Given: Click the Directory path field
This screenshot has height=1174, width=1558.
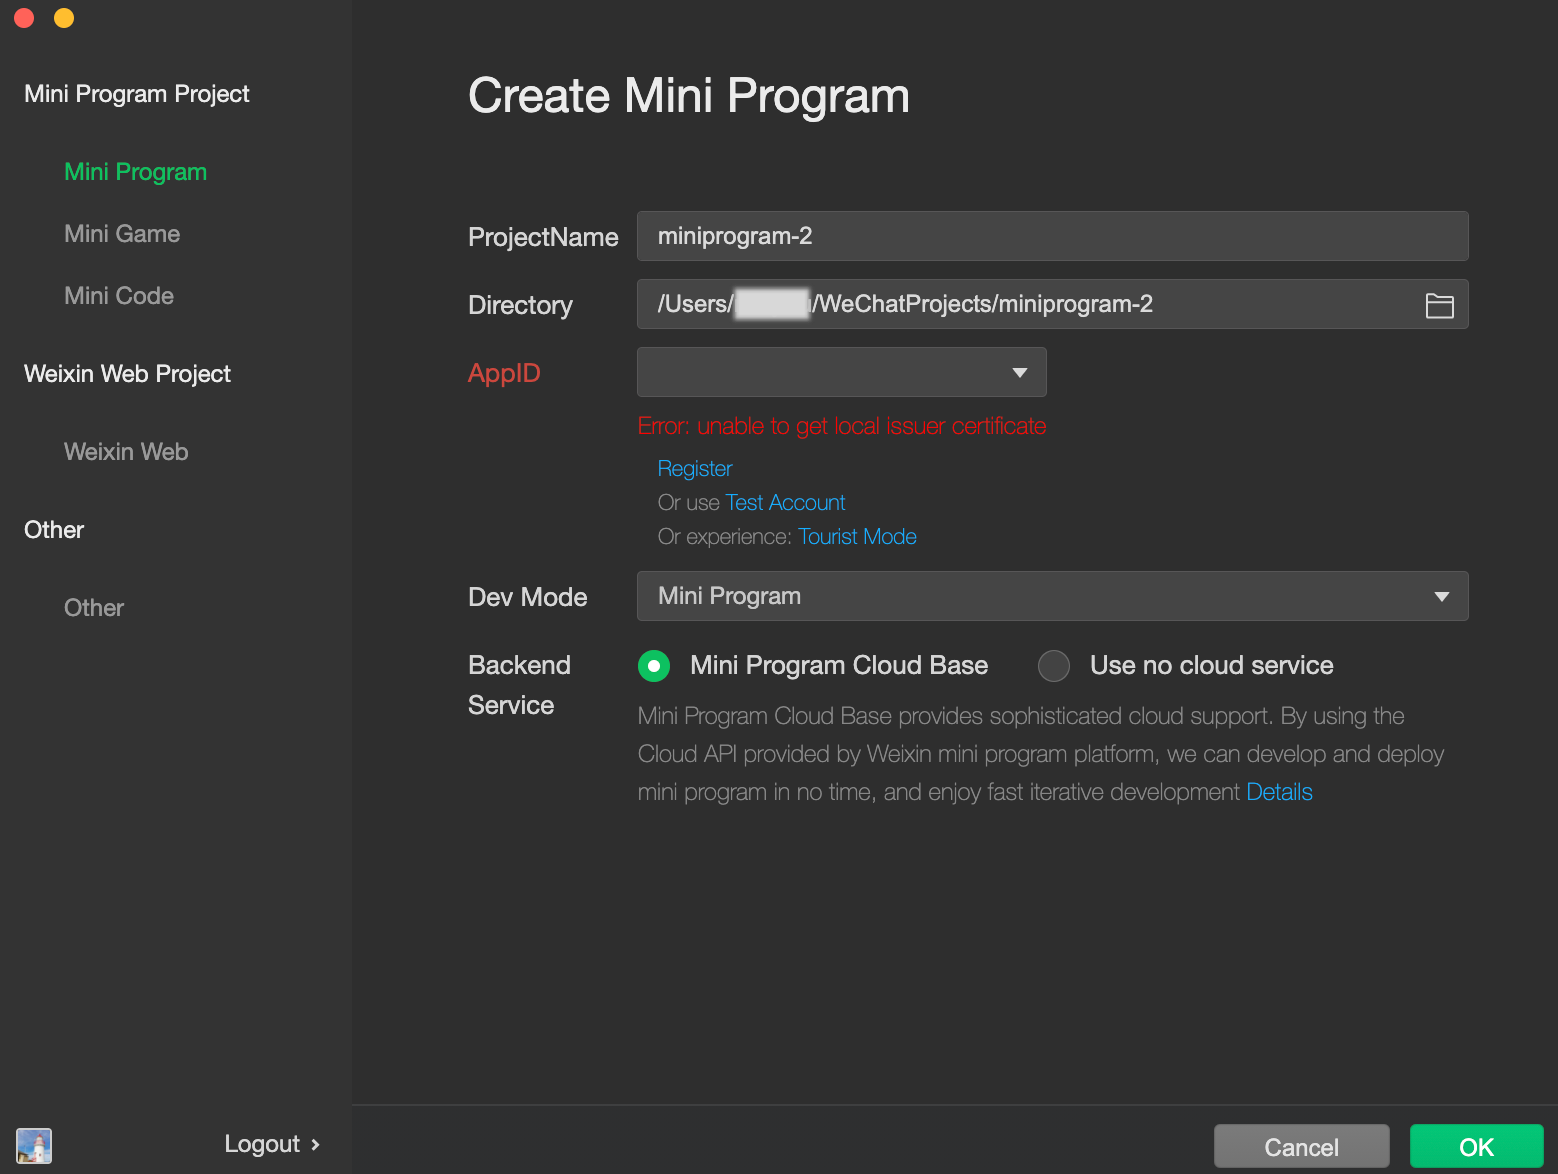Looking at the screenshot, I should [1052, 304].
